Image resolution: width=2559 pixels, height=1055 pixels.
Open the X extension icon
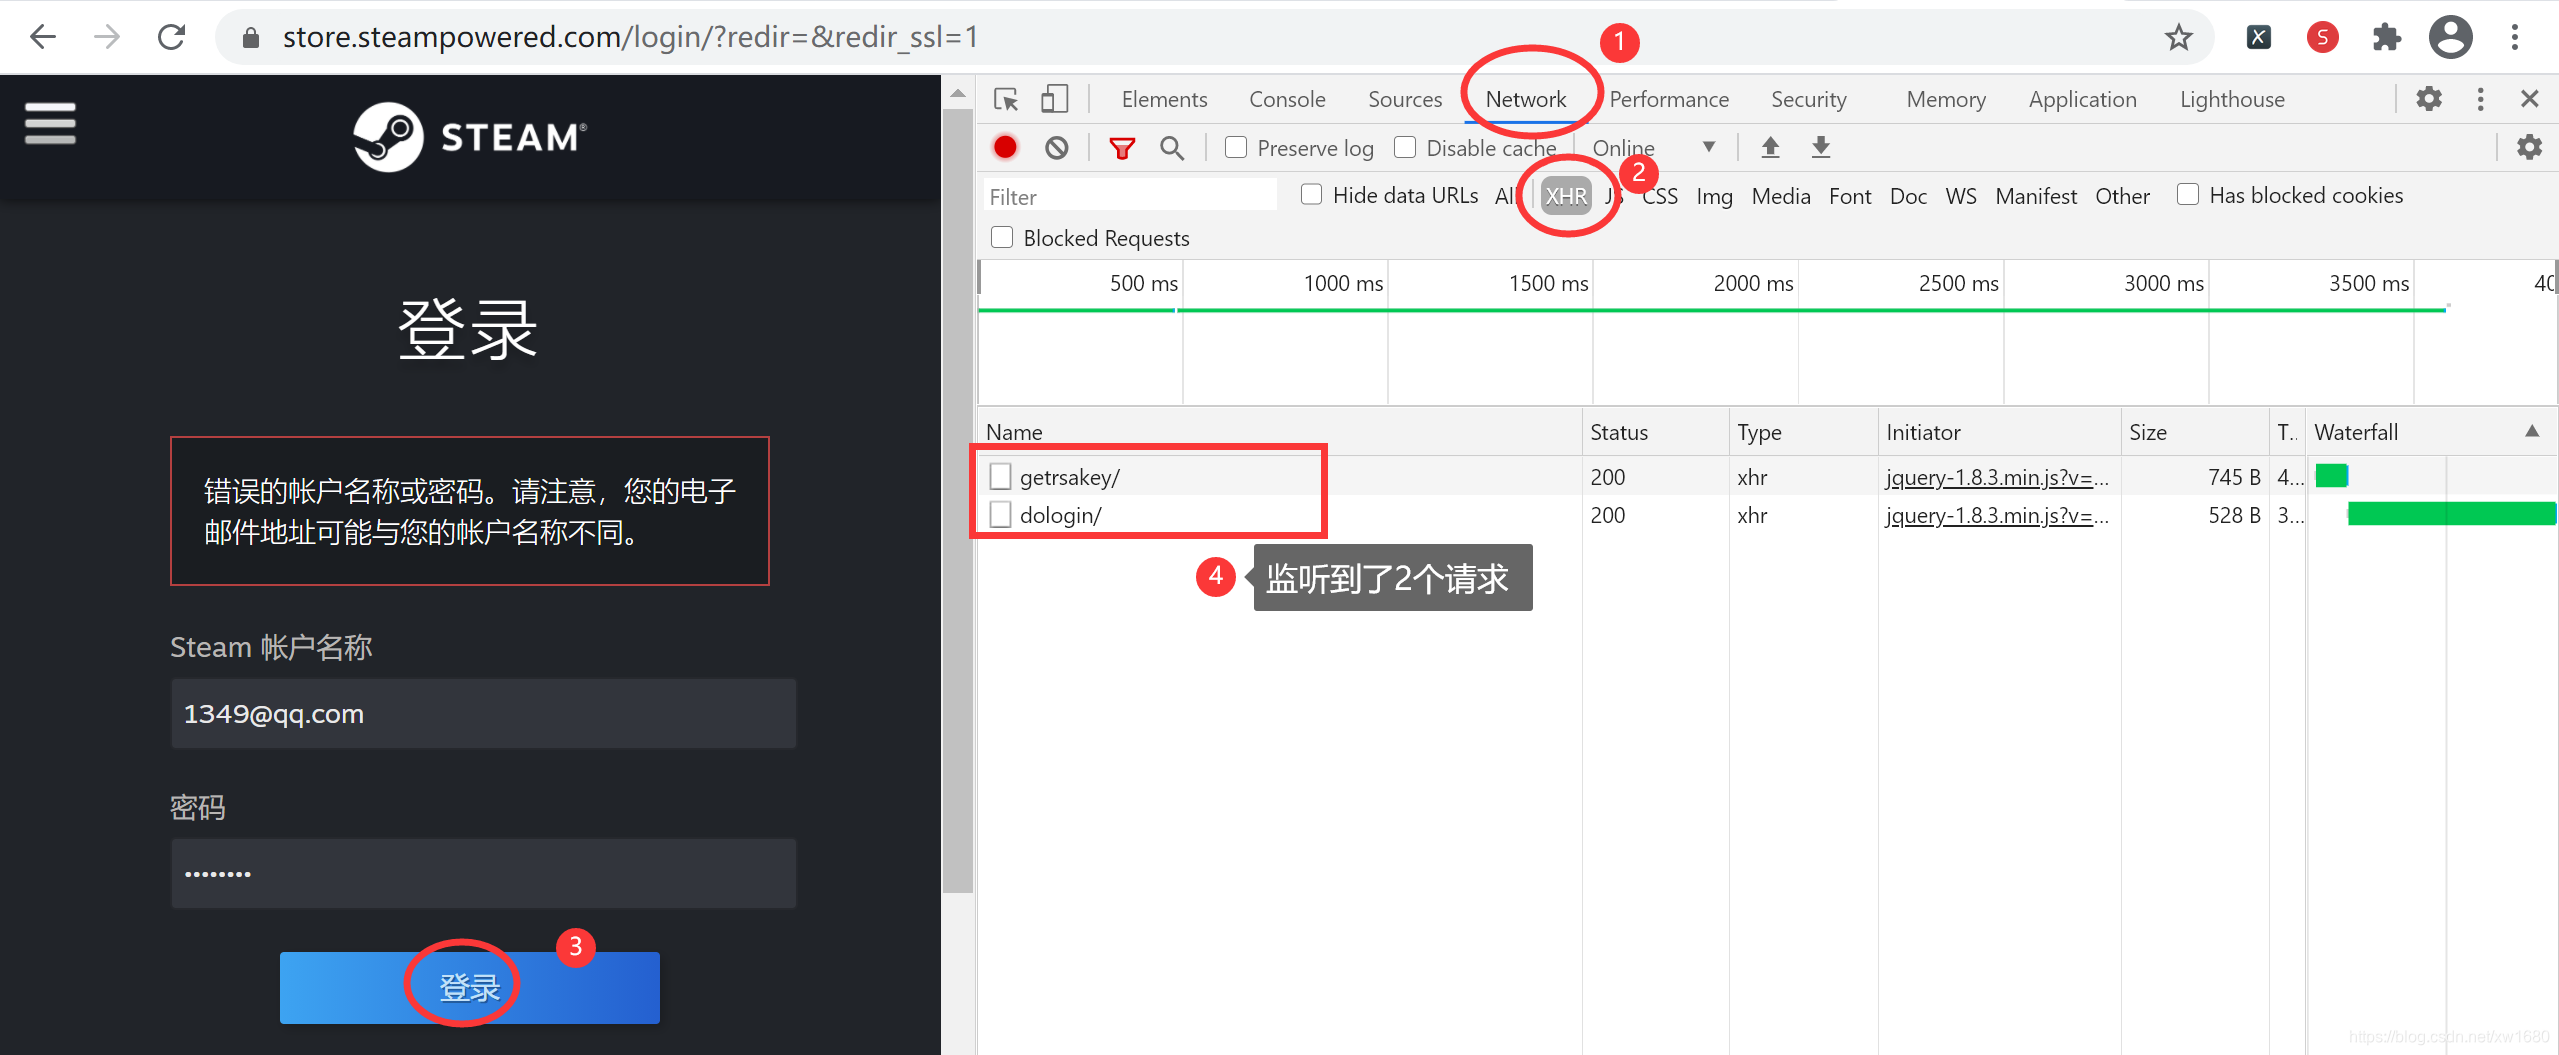[x=2258, y=38]
